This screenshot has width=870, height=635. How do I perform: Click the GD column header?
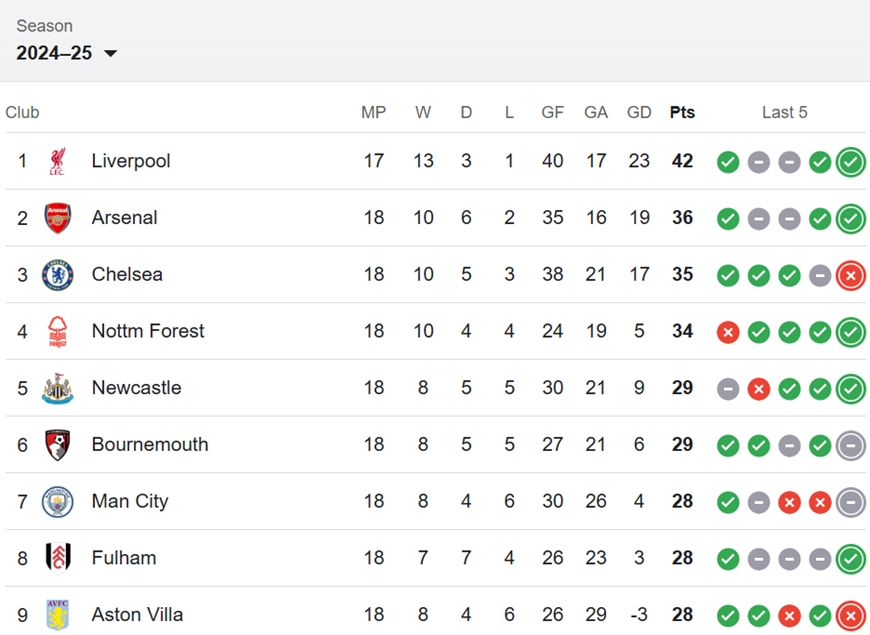639,112
